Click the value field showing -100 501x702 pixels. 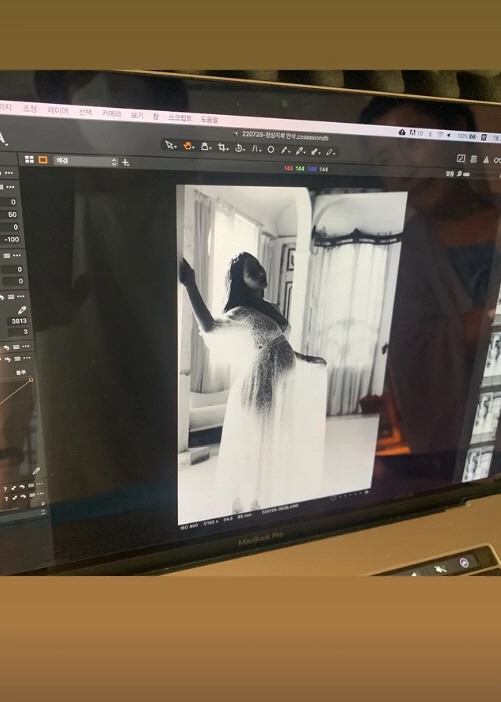10,240
